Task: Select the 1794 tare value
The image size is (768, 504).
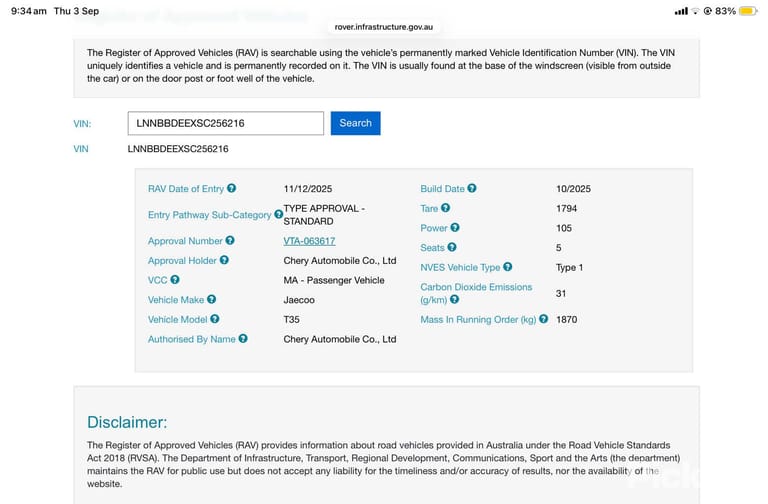Action: (x=567, y=208)
